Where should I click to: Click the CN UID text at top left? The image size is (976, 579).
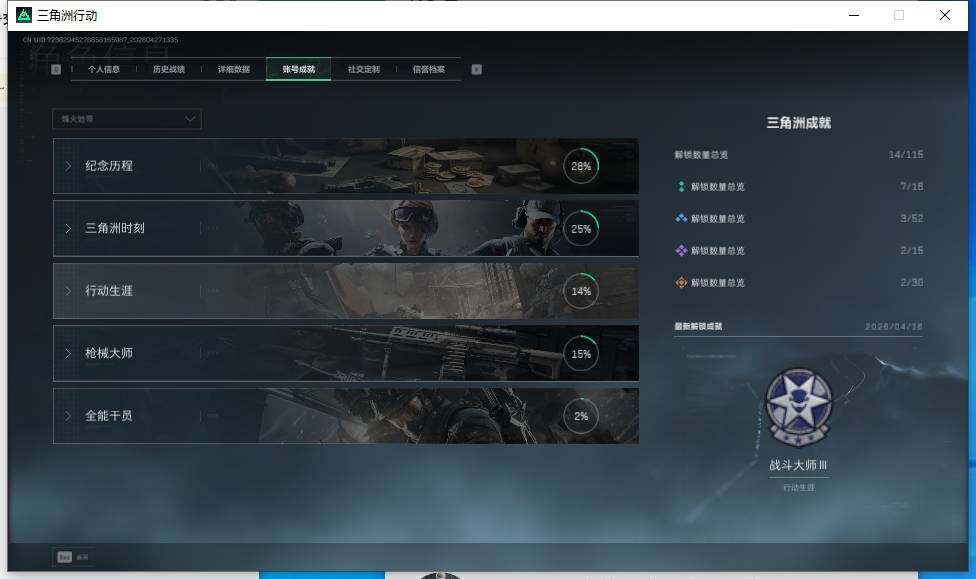(x=100, y=40)
